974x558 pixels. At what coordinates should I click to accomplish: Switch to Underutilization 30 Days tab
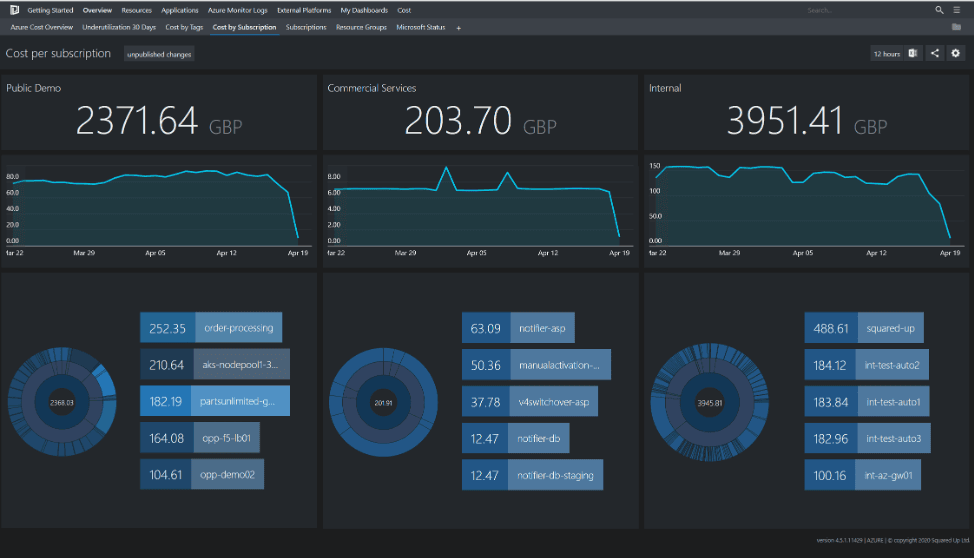119,27
